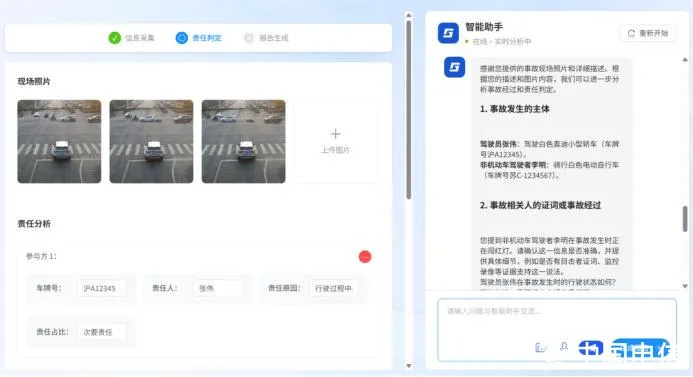
Task: Click heading 1. 事故发生的主体
Action: [515, 109]
